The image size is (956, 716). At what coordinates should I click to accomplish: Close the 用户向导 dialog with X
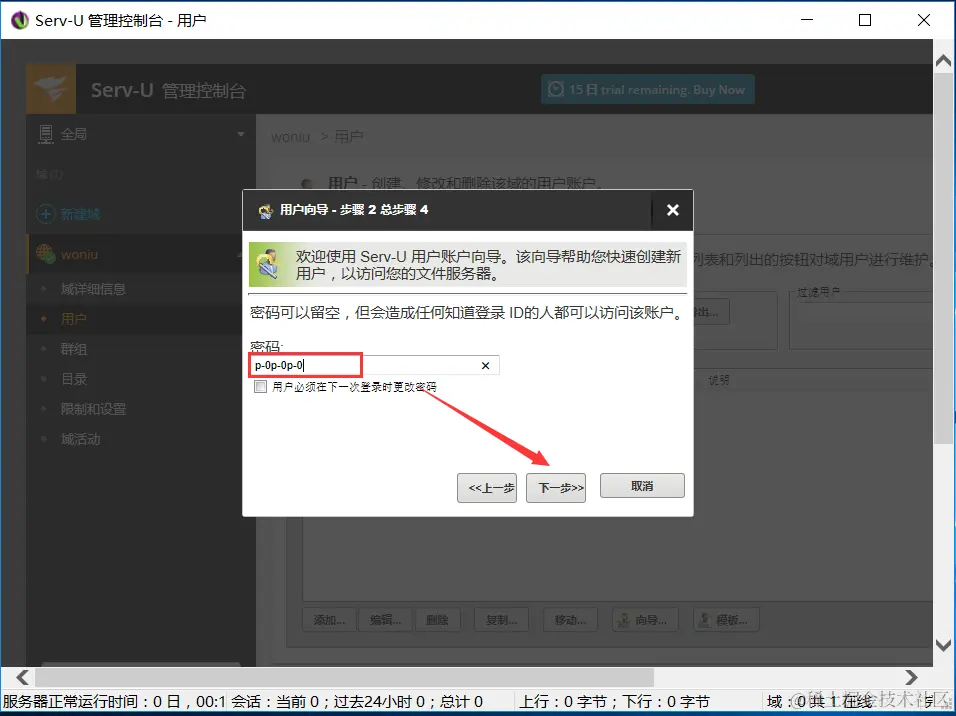click(672, 210)
